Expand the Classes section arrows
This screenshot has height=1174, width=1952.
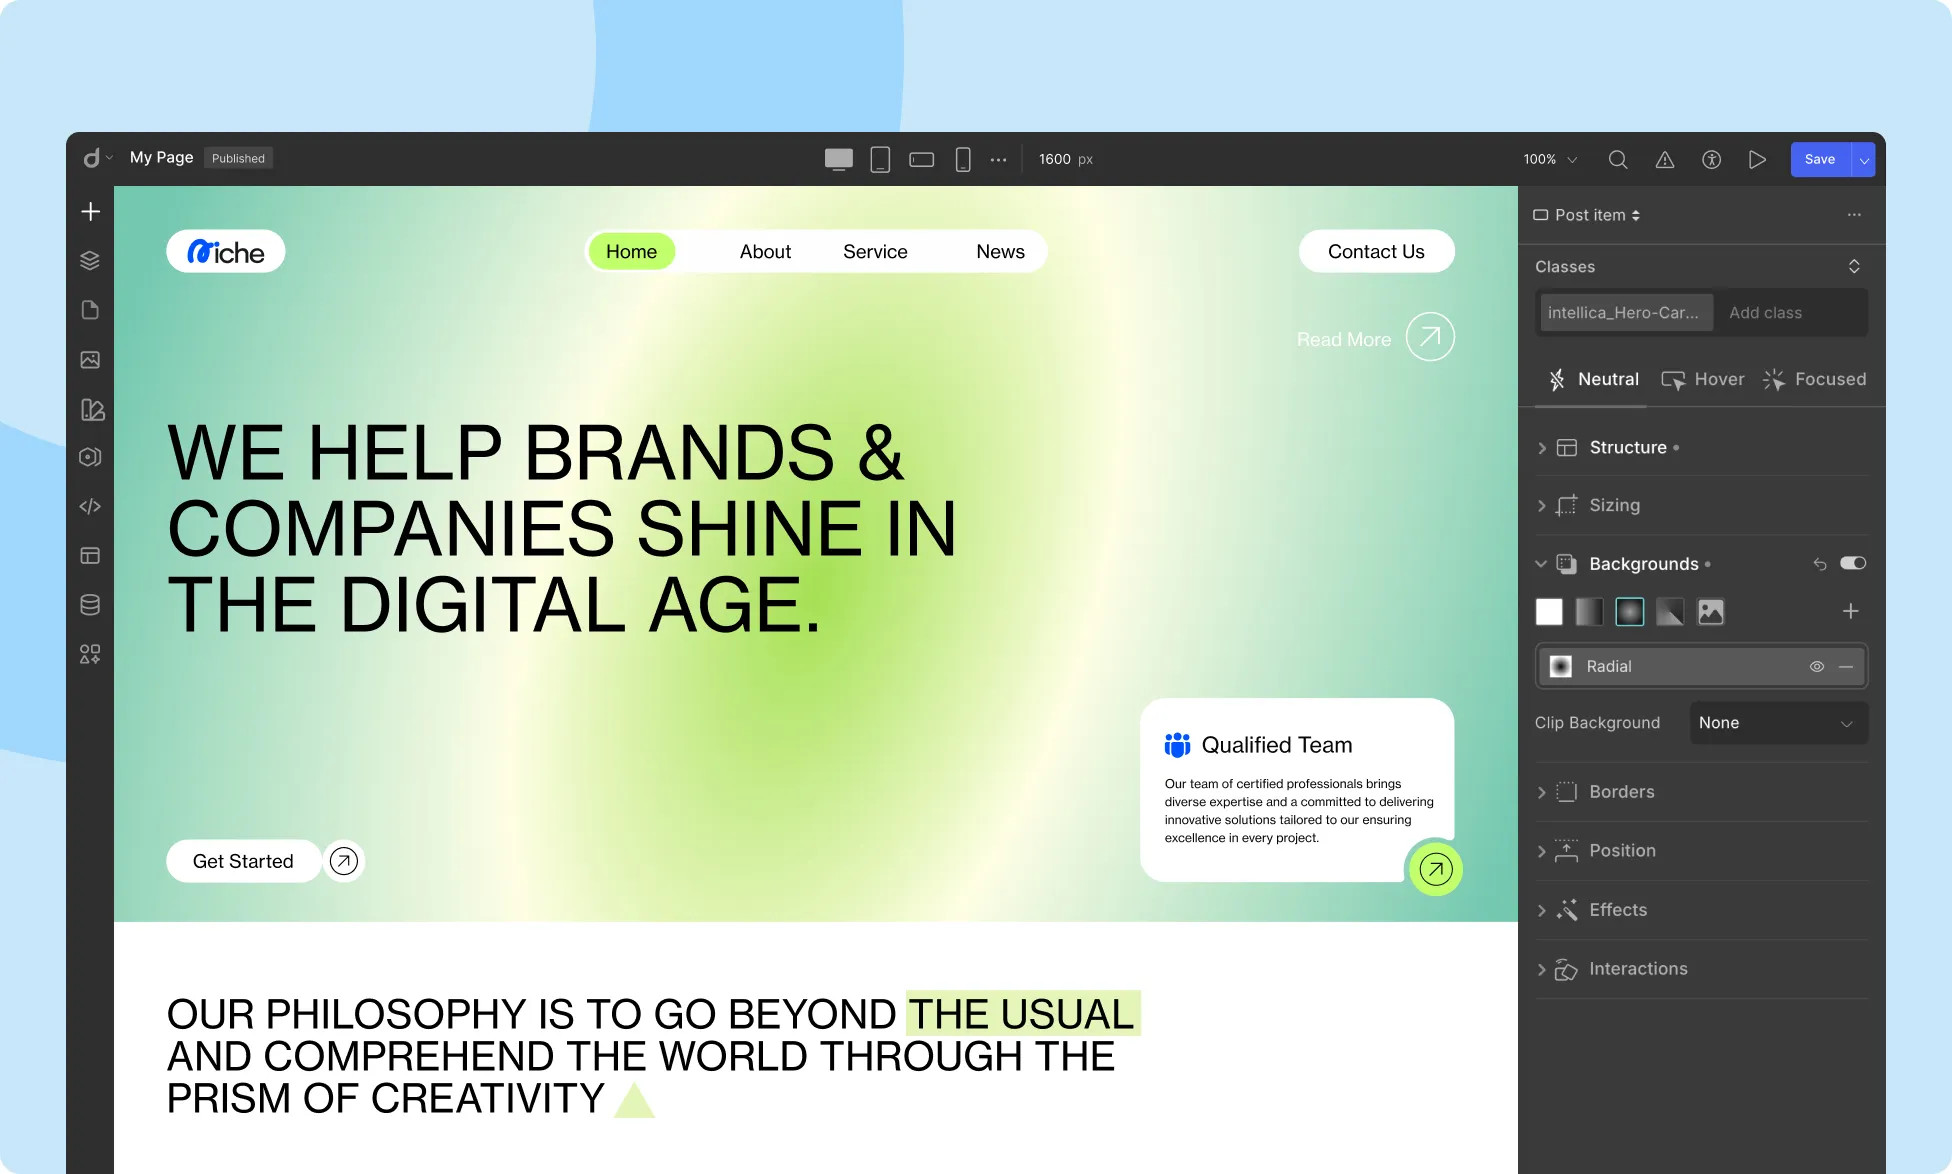[x=1854, y=266]
